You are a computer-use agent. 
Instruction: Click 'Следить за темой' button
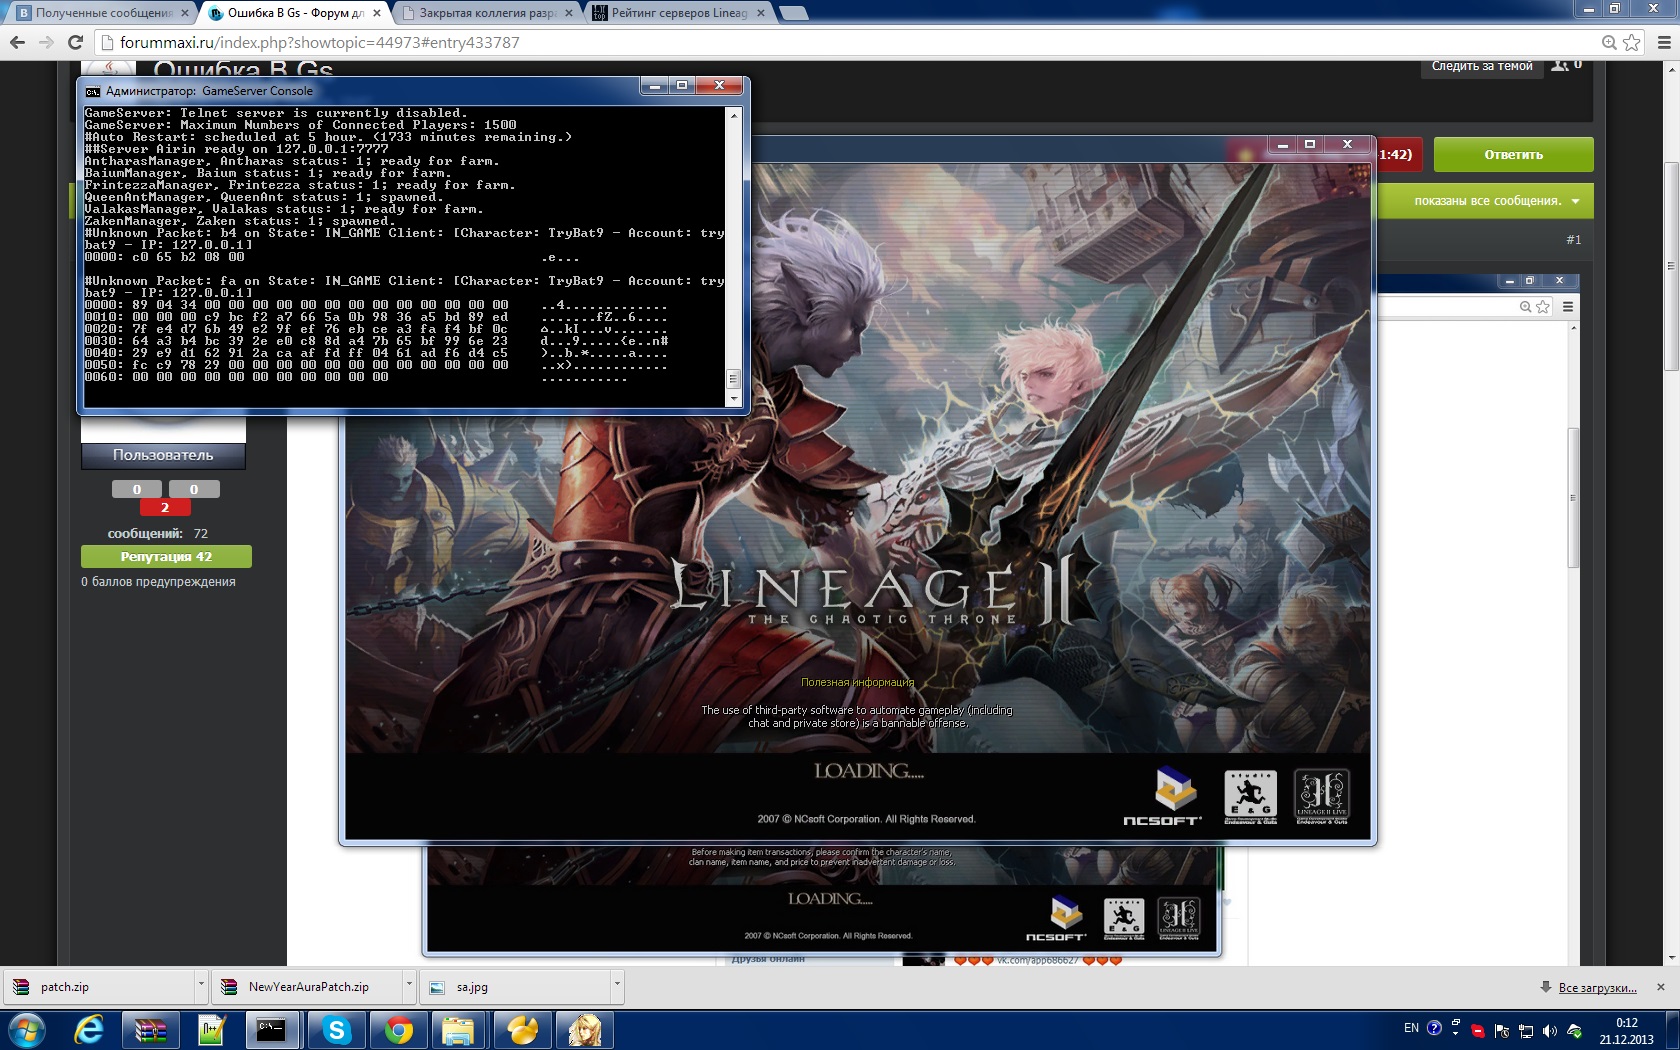pos(1481,66)
